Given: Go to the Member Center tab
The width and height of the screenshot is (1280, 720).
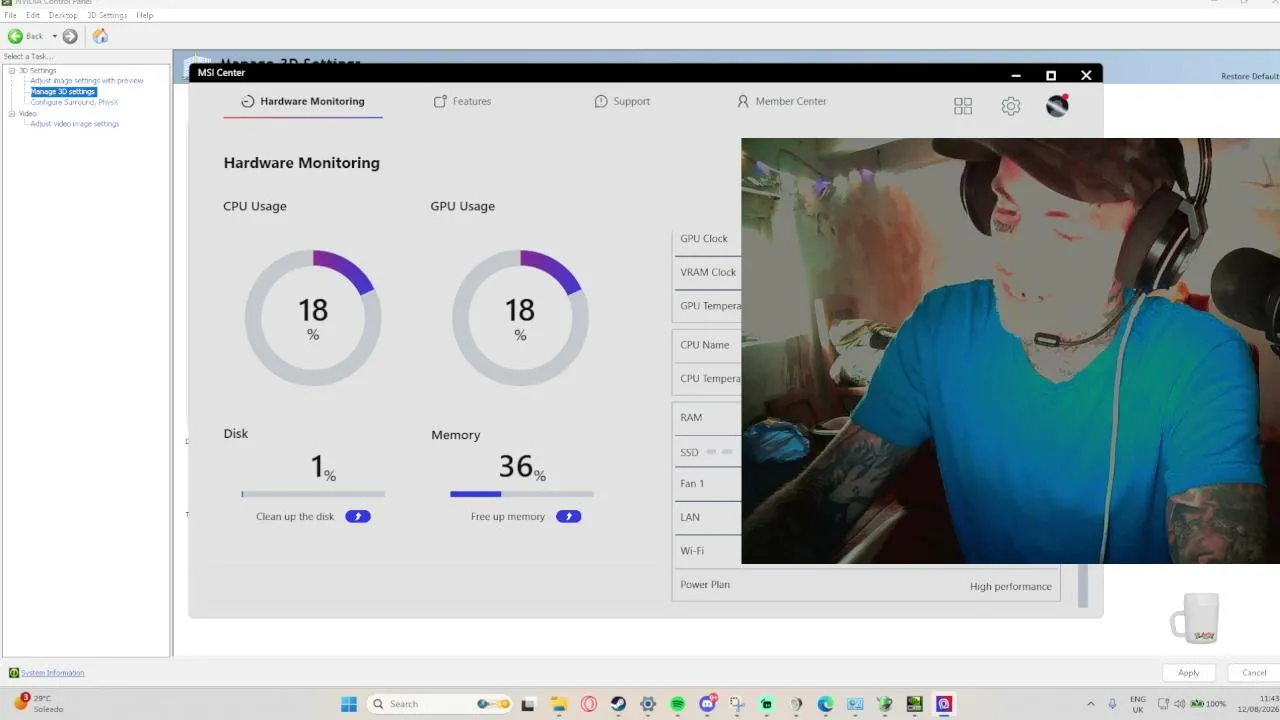Looking at the screenshot, I should pyautogui.click(x=782, y=101).
